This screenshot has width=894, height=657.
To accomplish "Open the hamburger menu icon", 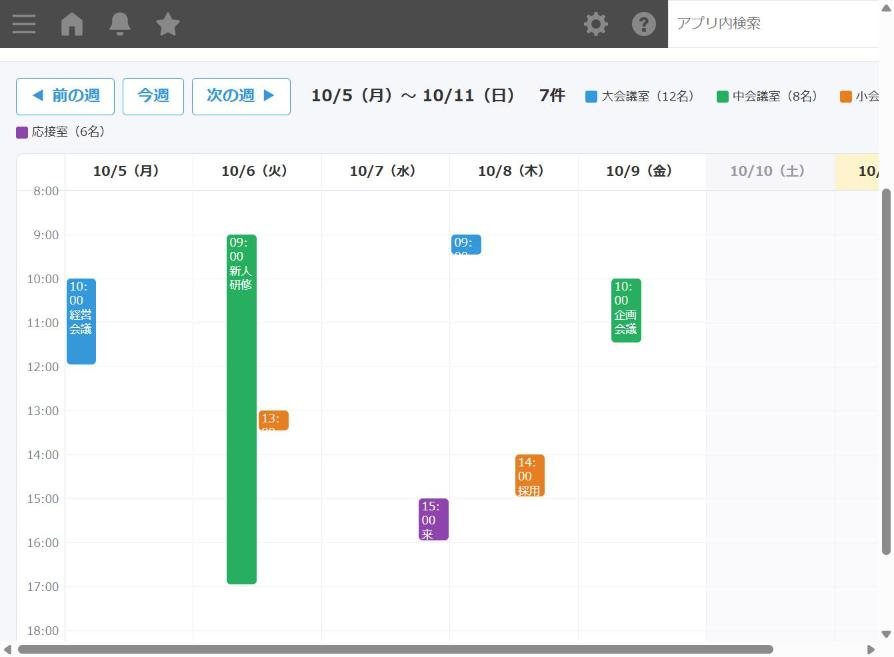I will pos(23,24).
